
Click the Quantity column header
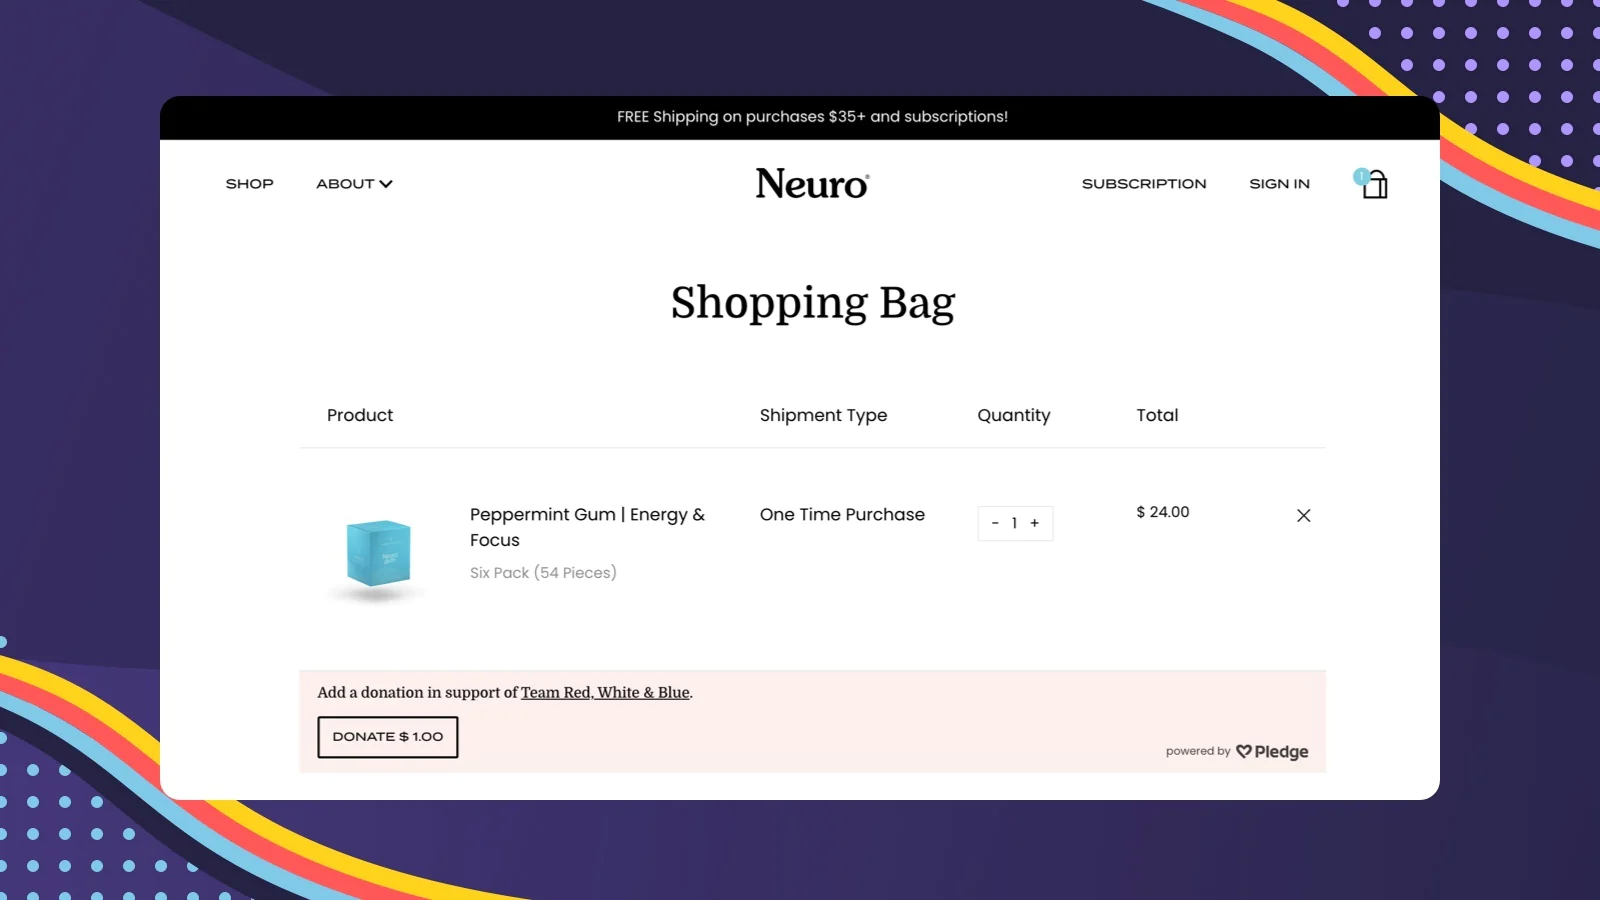coord(1014,415)
